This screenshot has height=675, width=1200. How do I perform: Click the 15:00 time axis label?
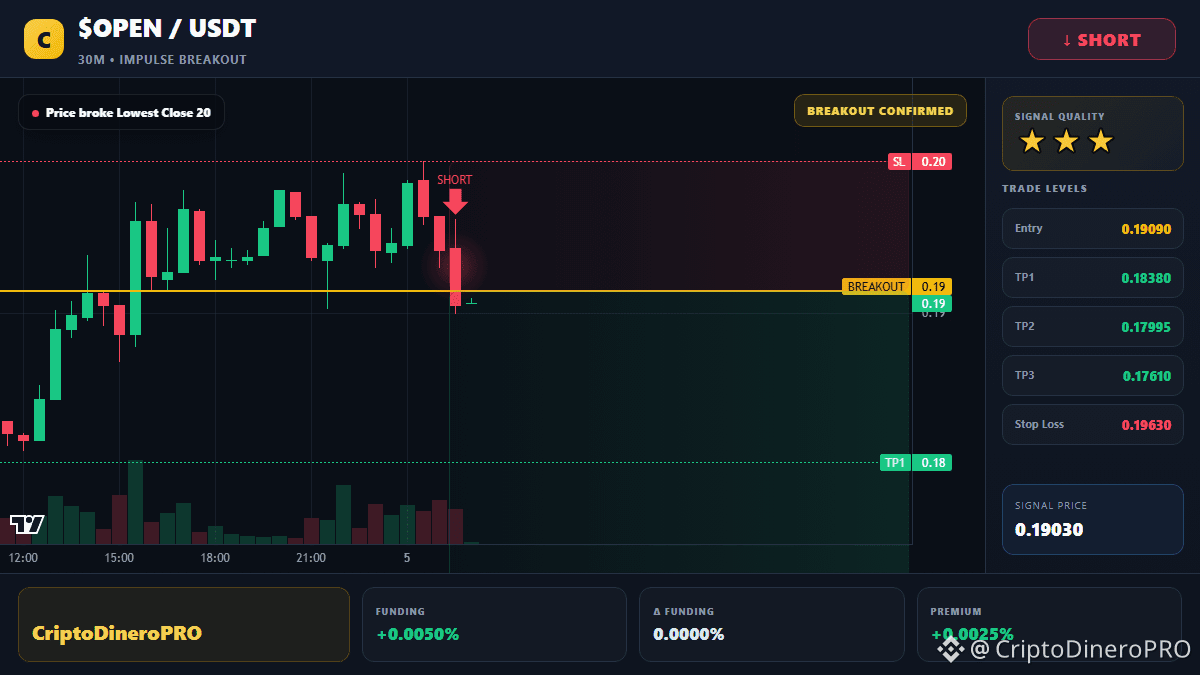coord(119,558)
